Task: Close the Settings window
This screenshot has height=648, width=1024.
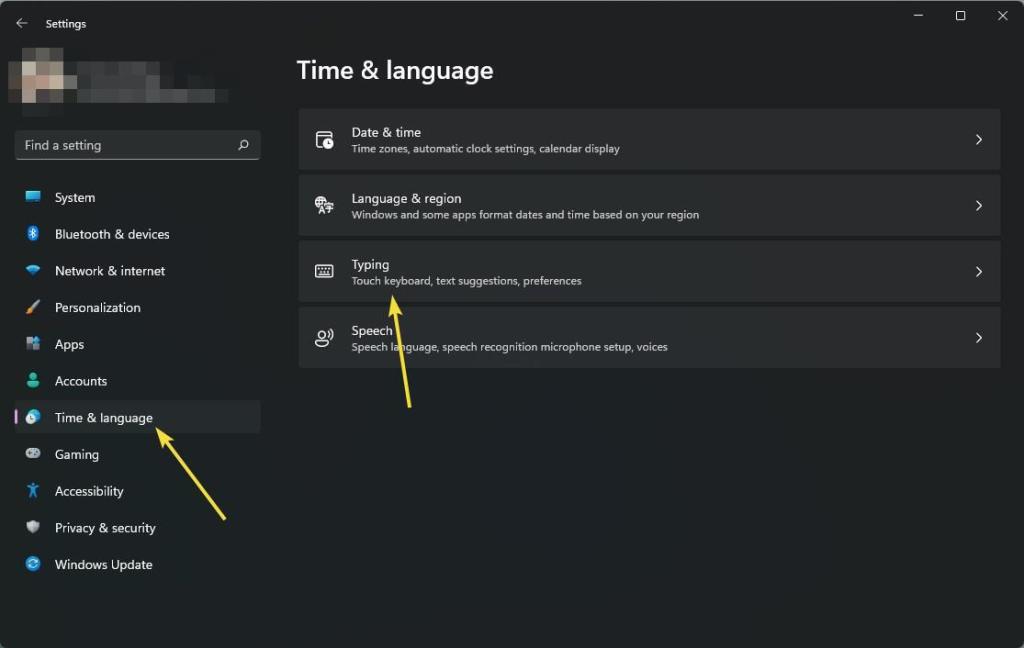Action: point(1002,15)
